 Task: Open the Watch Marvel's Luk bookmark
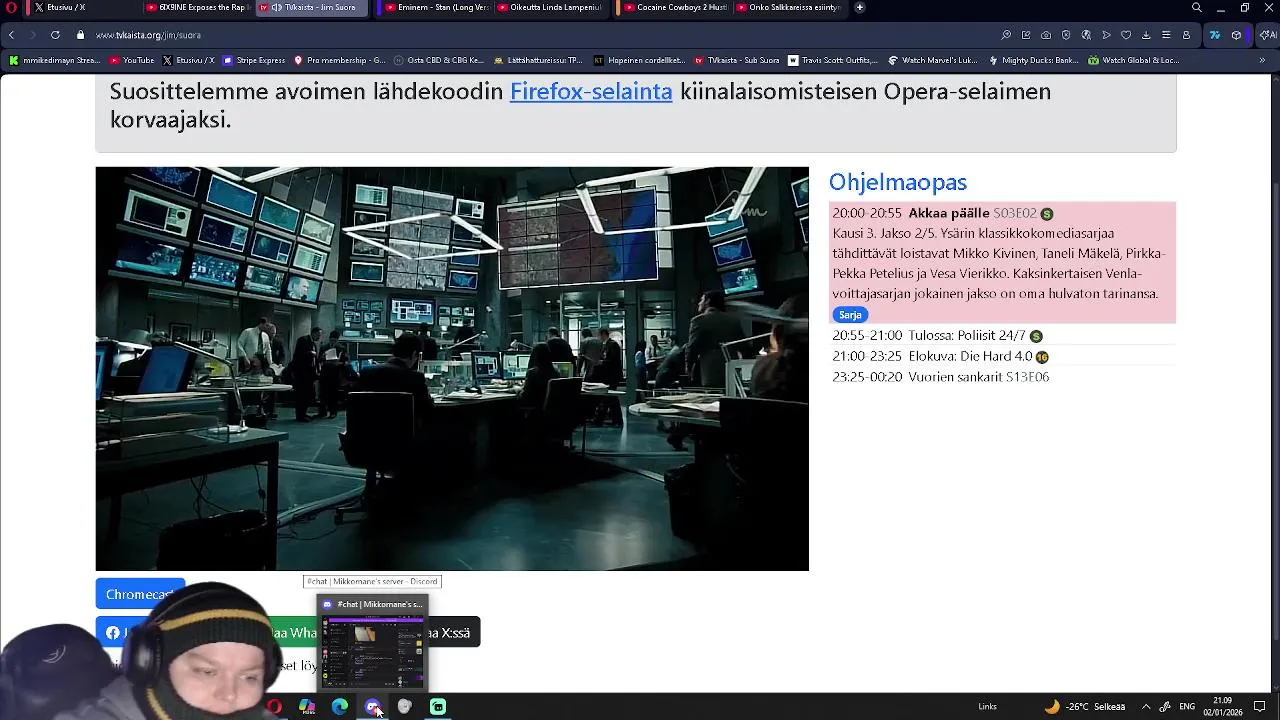point(933,60)
